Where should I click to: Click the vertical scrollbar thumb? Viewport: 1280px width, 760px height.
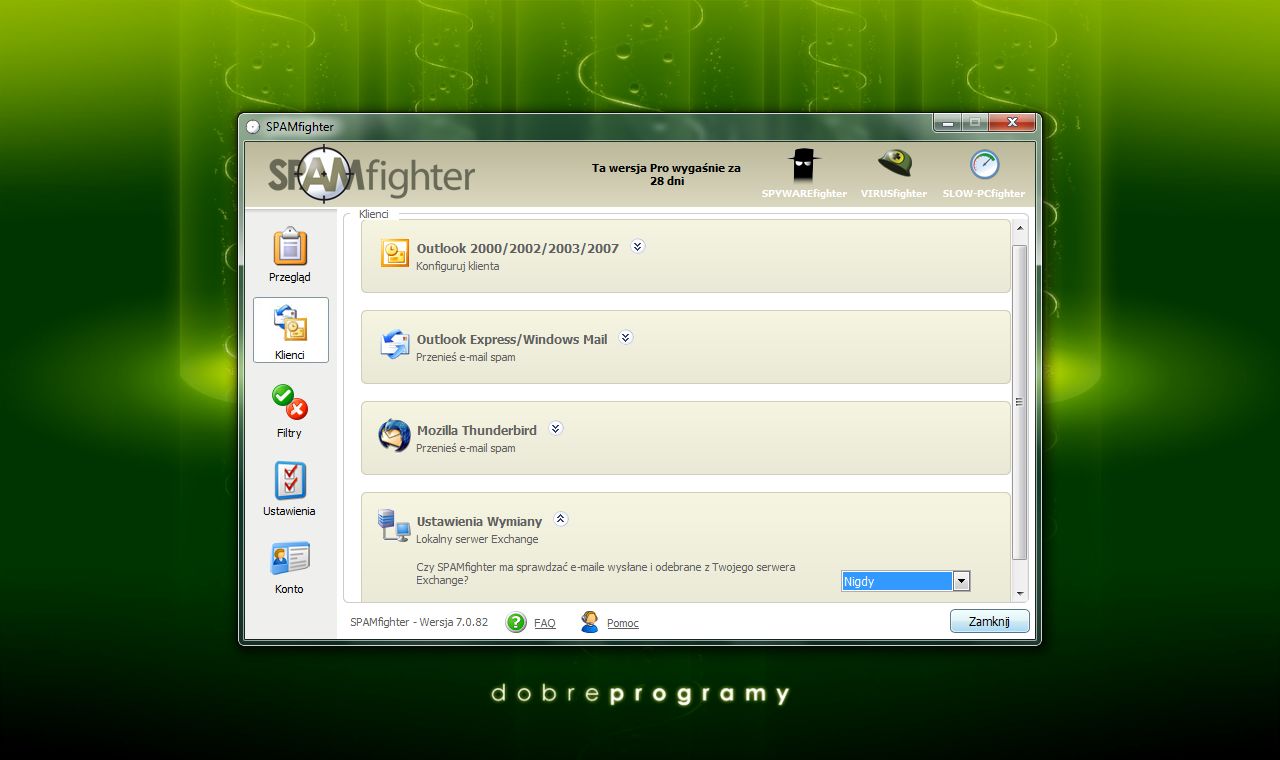click(x=1020, y=401)
